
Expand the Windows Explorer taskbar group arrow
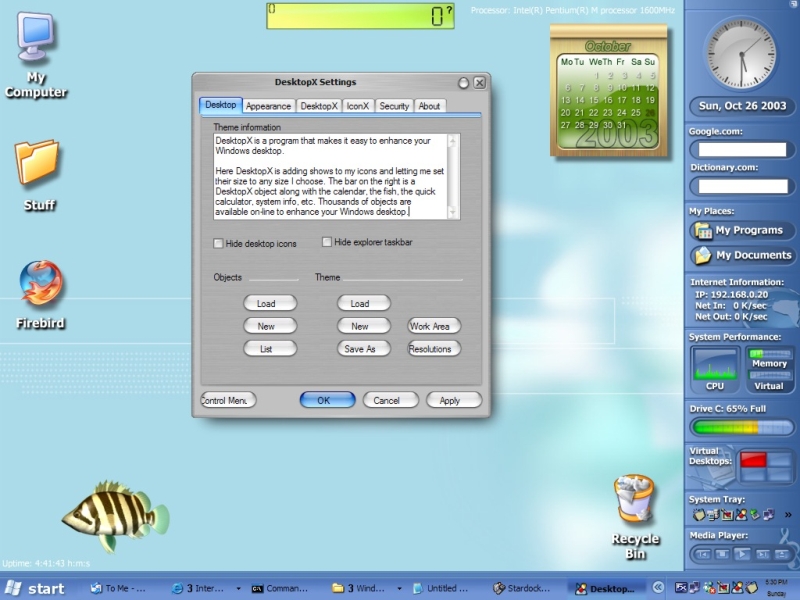tap(399, 589)
